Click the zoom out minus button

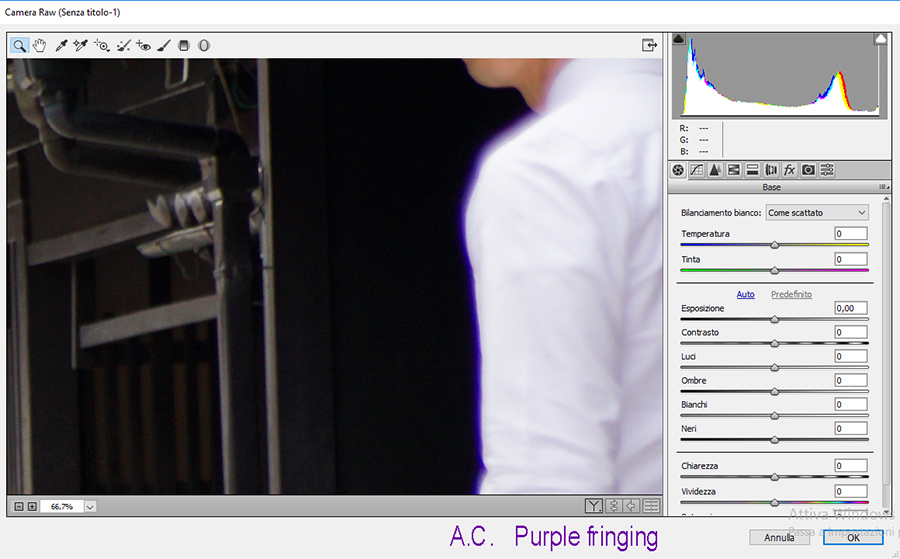point(18,507)
